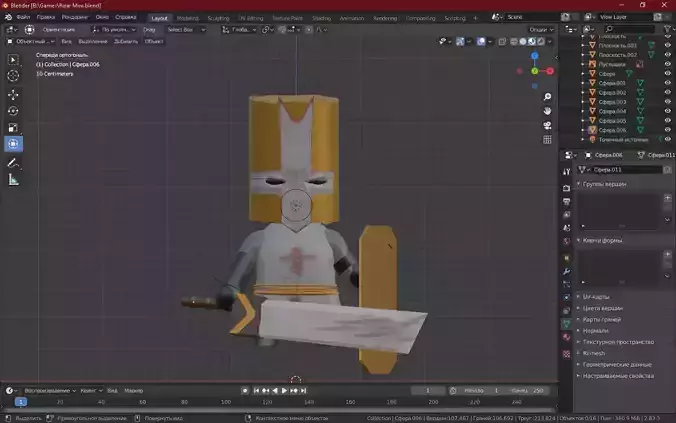Viewport: 676px width, 423px height.
Task: Open the Texture properties tab
Action: pyautogui.click(x=566, y=354)
